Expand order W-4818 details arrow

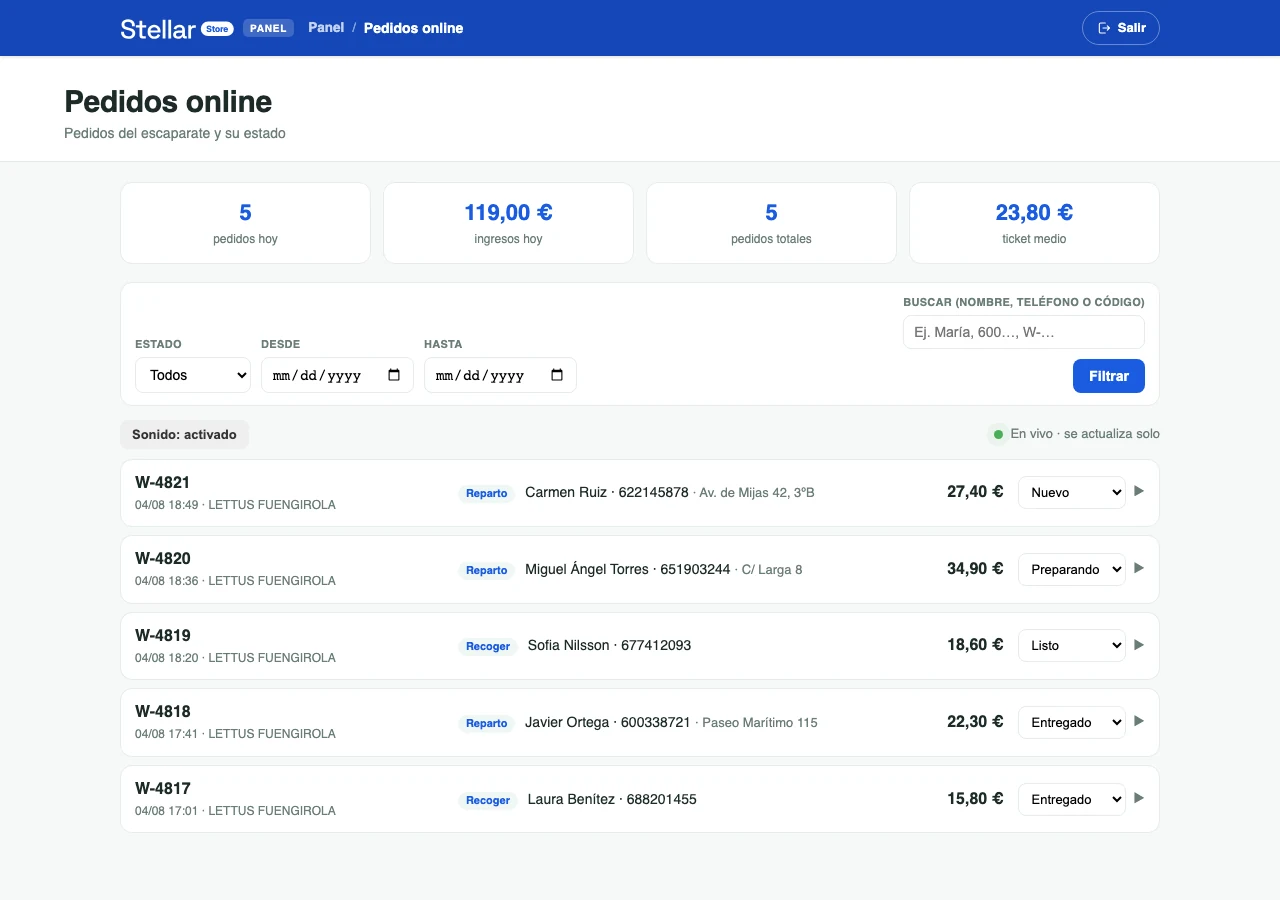[1138, 721]
